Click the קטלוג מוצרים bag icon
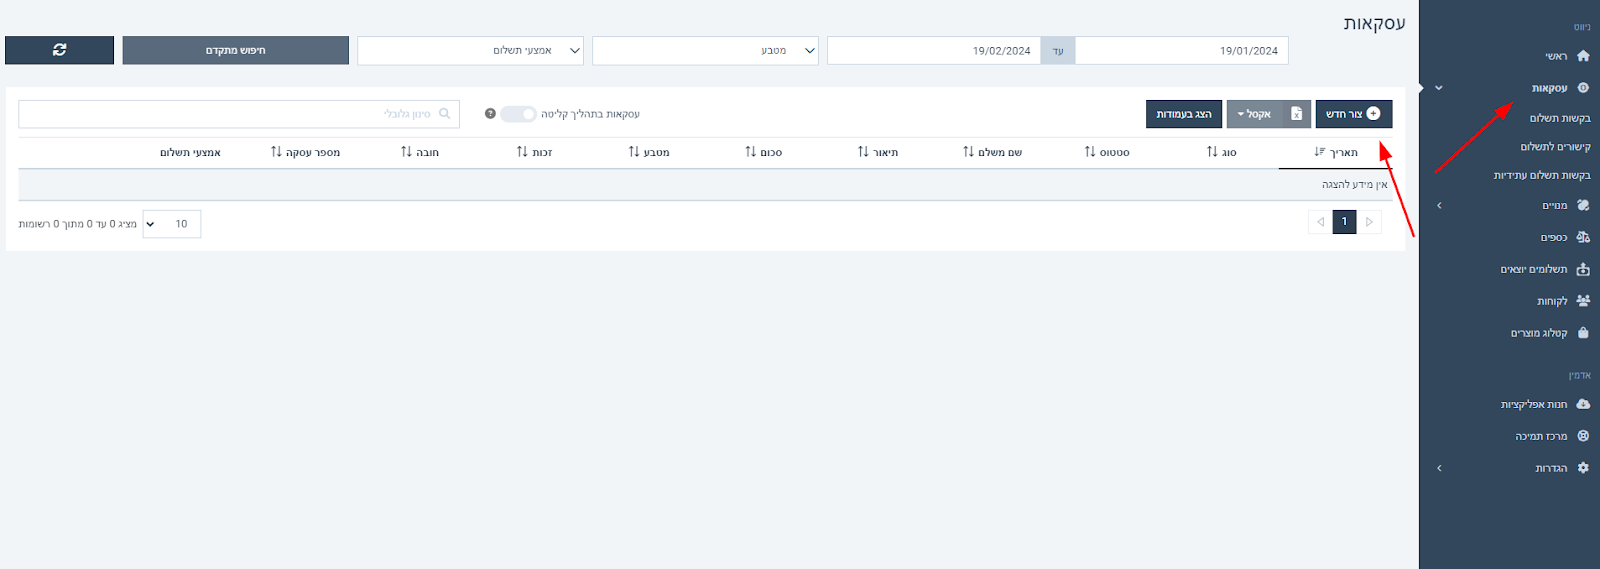The width and height of the screenshot is (1600, 569). click(x=1583, y=333)
